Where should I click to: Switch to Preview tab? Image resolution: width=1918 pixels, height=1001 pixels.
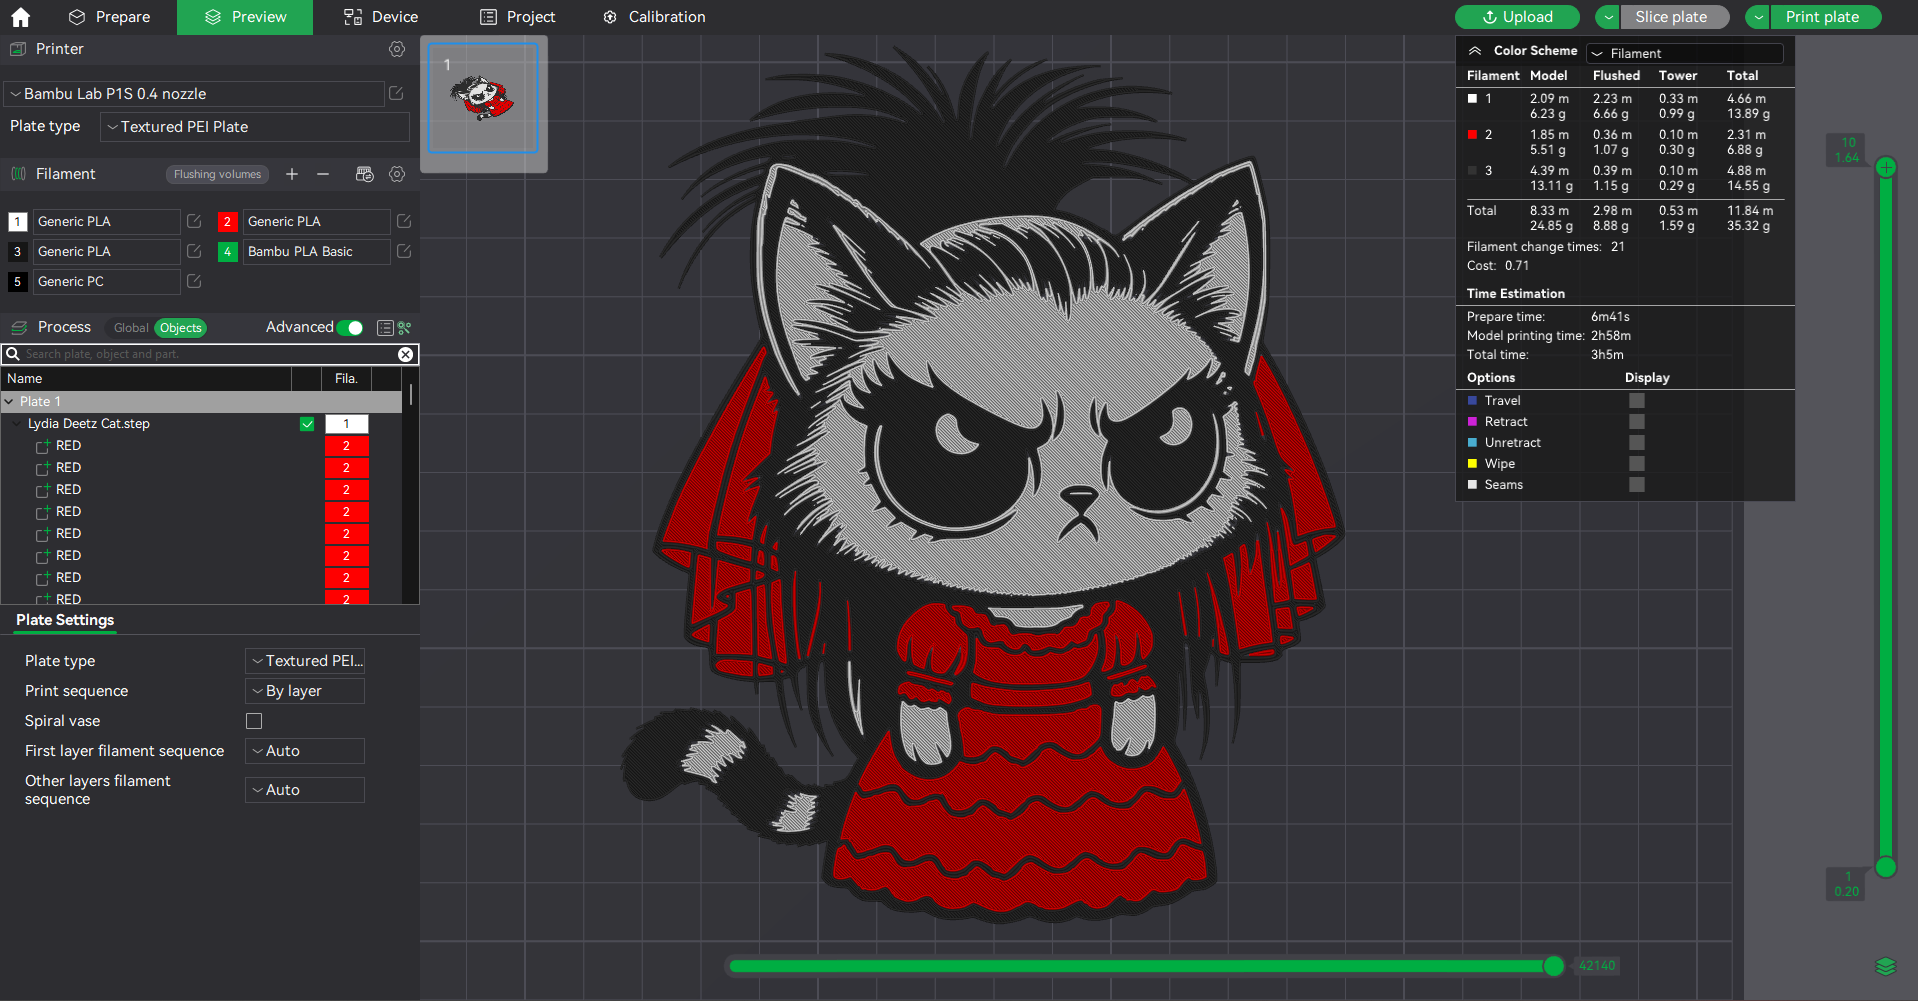click(x=245, y=17)
